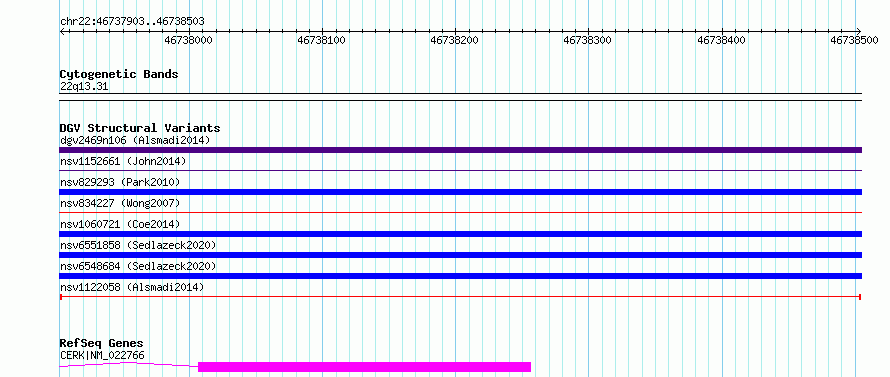Click the chr22:46737903..46738503 region label
This screenshot has width=890, height=377.
click(x=132, y=22)
